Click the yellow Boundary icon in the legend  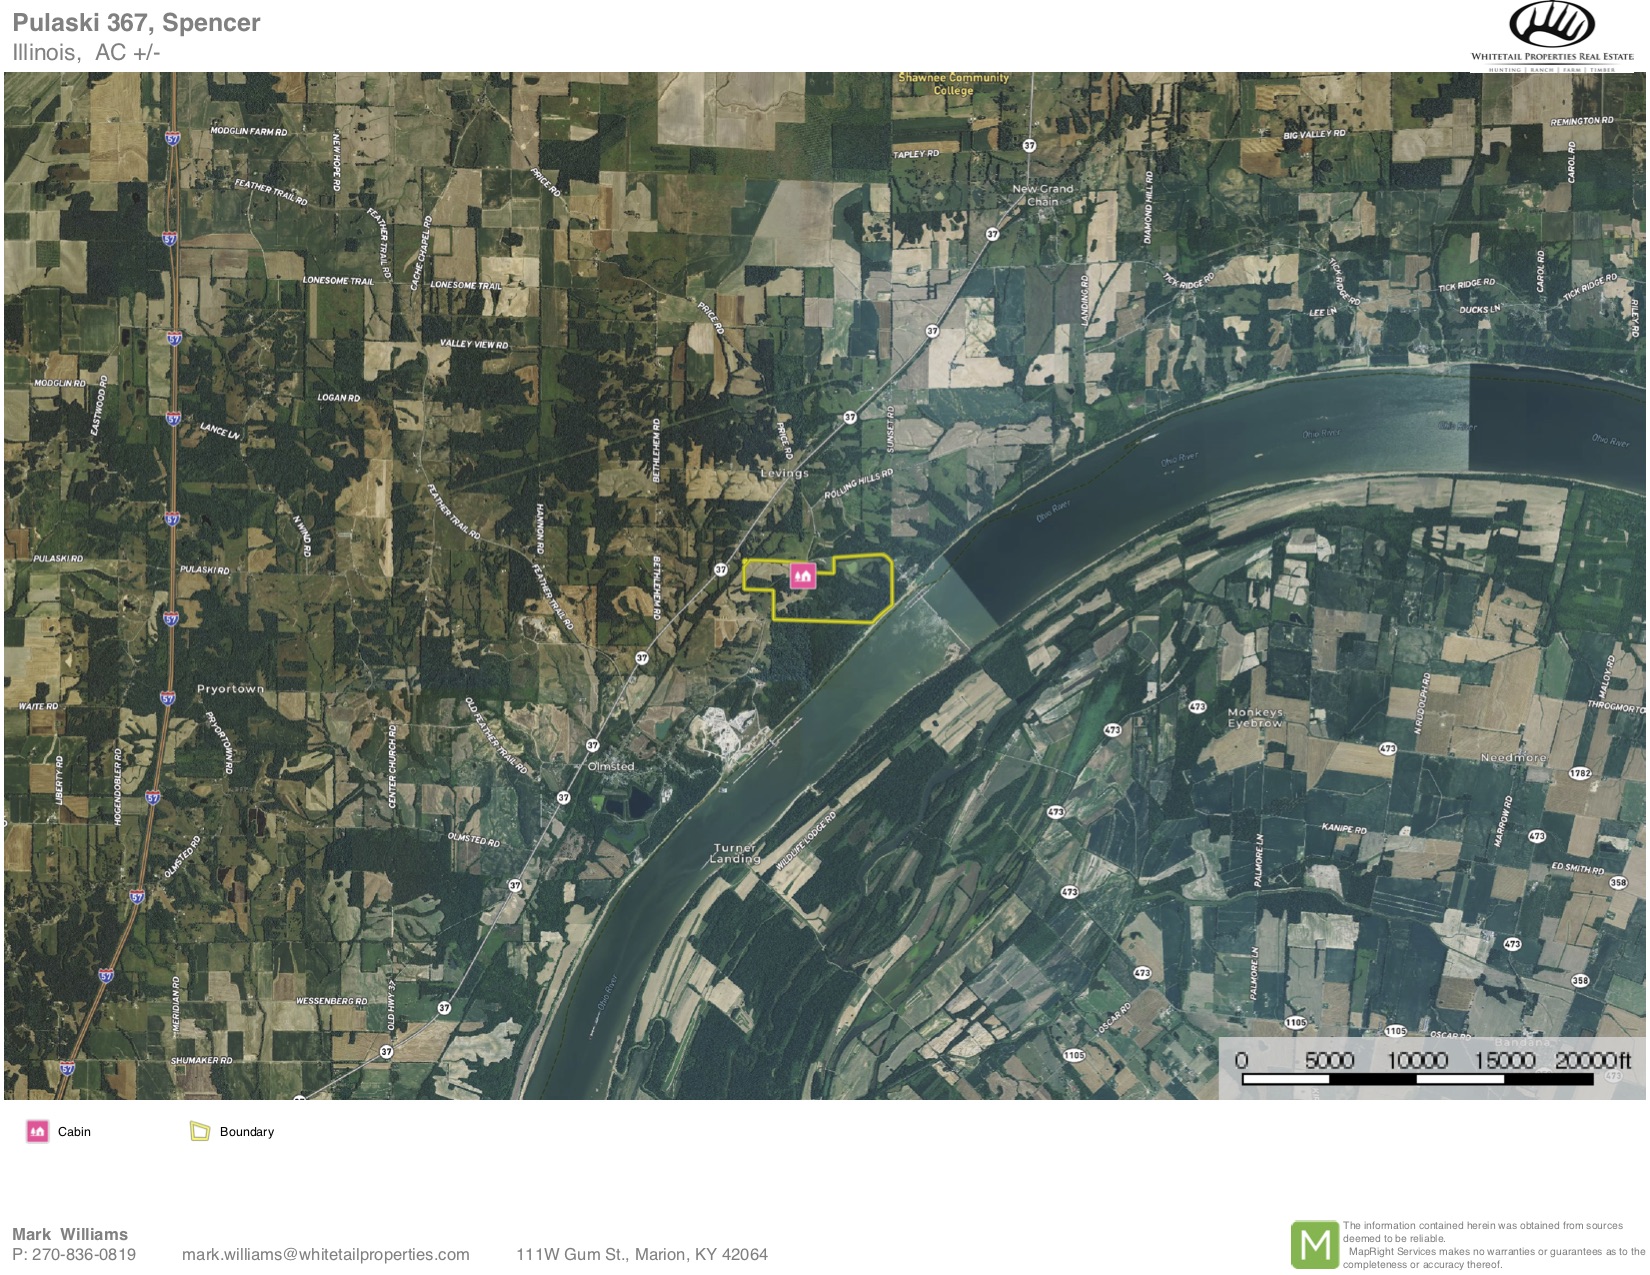click(x=200, y=1131)
